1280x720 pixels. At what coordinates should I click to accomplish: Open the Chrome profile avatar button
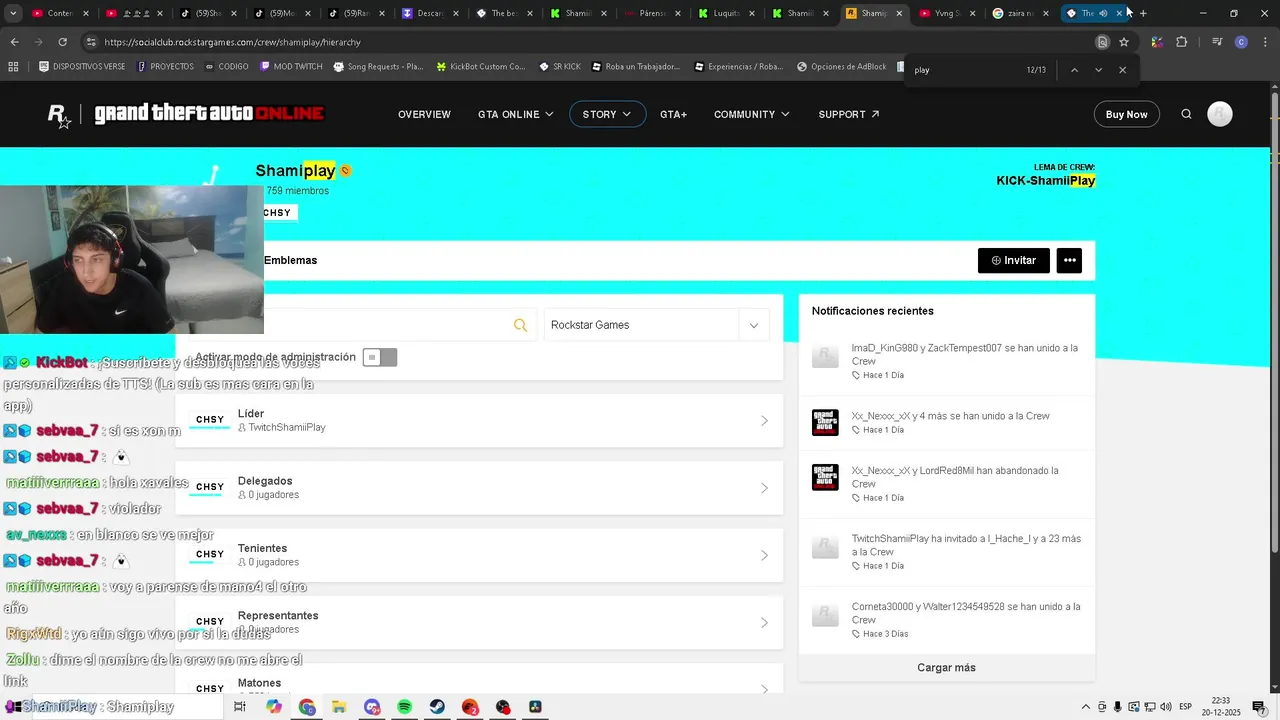tap(1241, 42)
